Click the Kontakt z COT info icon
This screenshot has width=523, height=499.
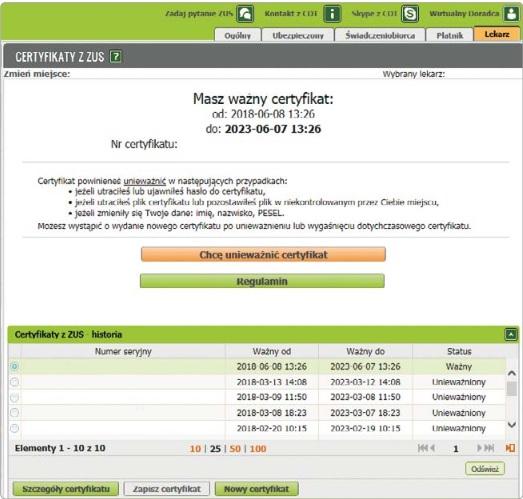click(332, 14)
